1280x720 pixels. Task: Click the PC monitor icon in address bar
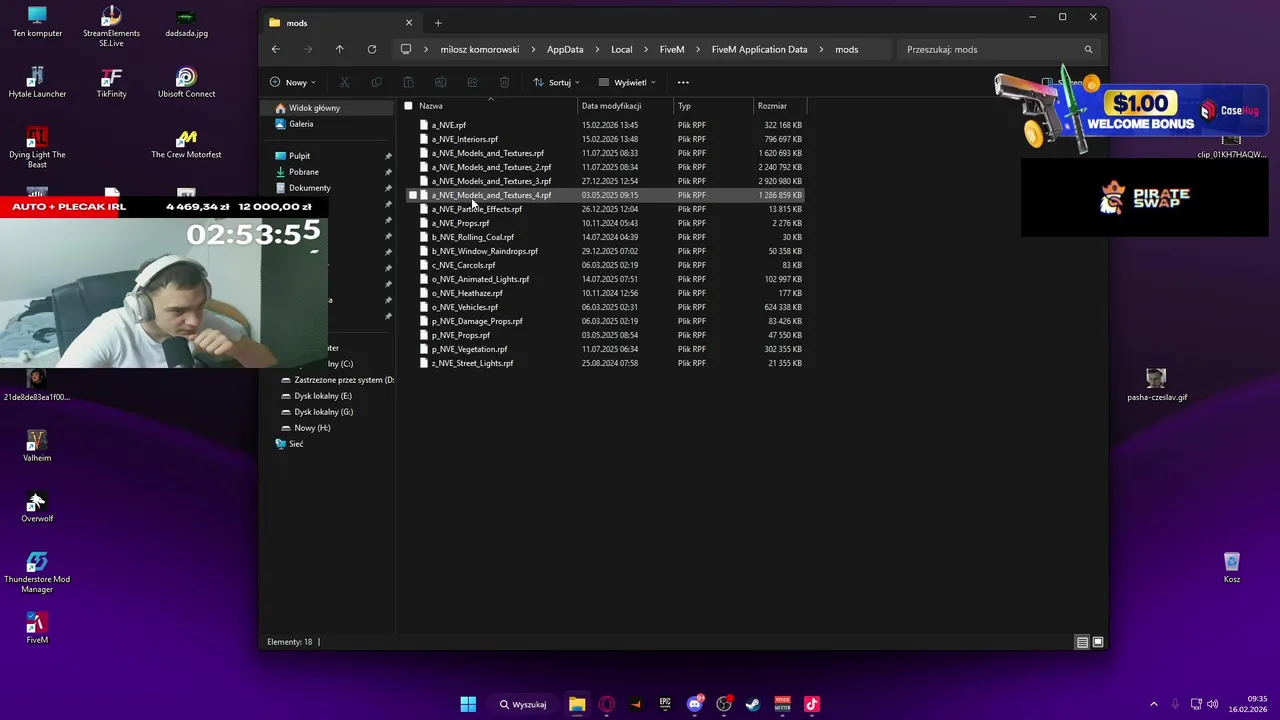[x=406, y=49]
